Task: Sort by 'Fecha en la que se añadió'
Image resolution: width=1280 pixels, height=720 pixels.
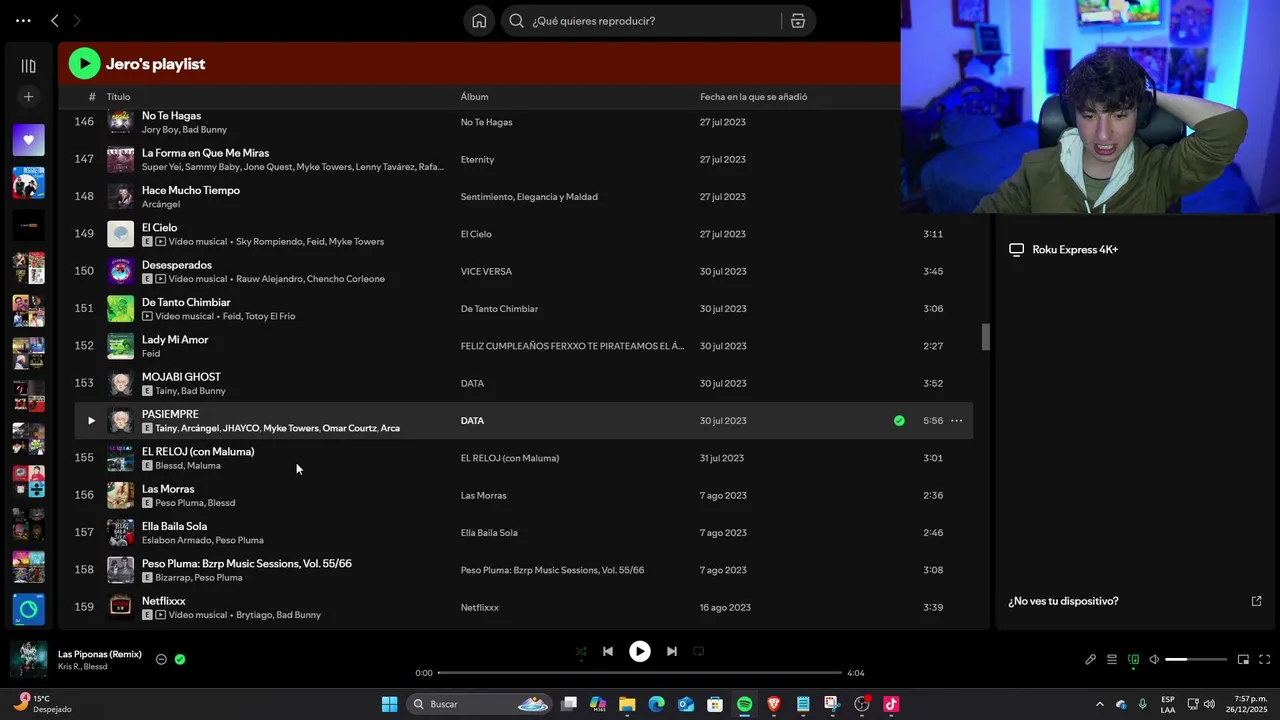Action: [x=753, y=97]
